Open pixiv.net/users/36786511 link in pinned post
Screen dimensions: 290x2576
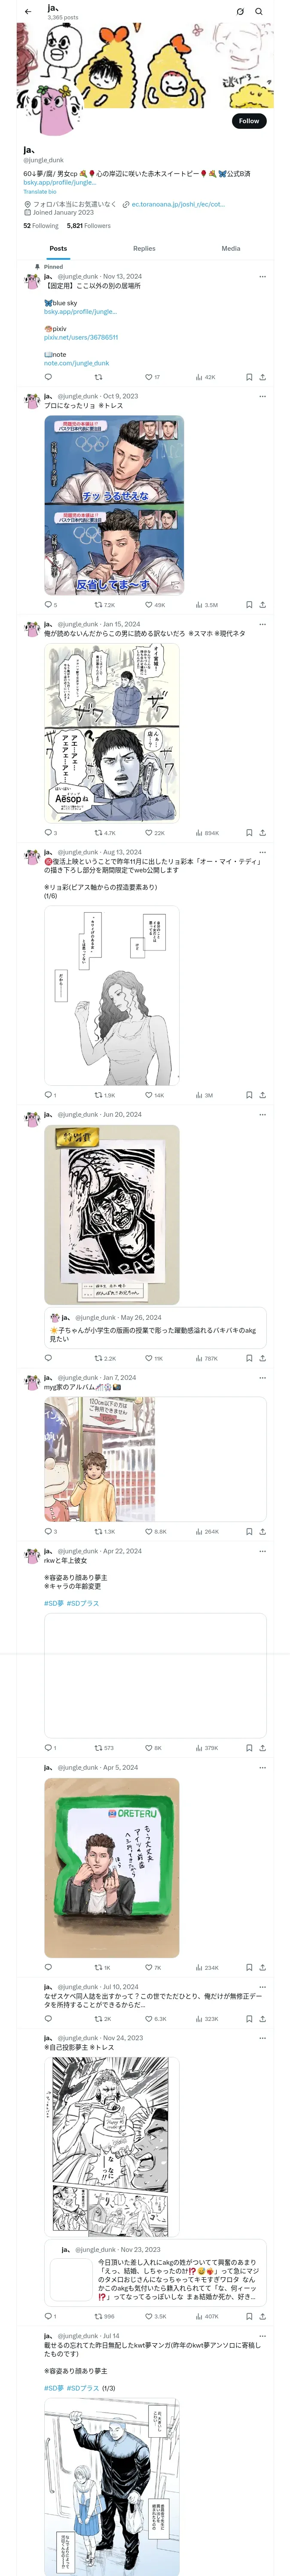[81, 337]
